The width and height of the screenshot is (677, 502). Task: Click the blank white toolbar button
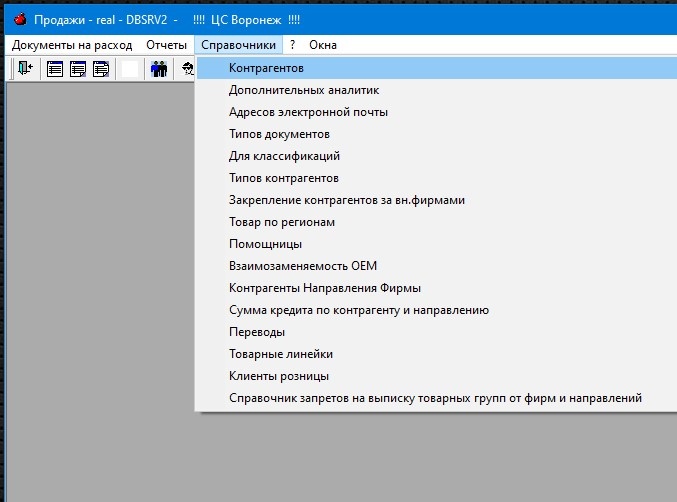pos(130,69)
